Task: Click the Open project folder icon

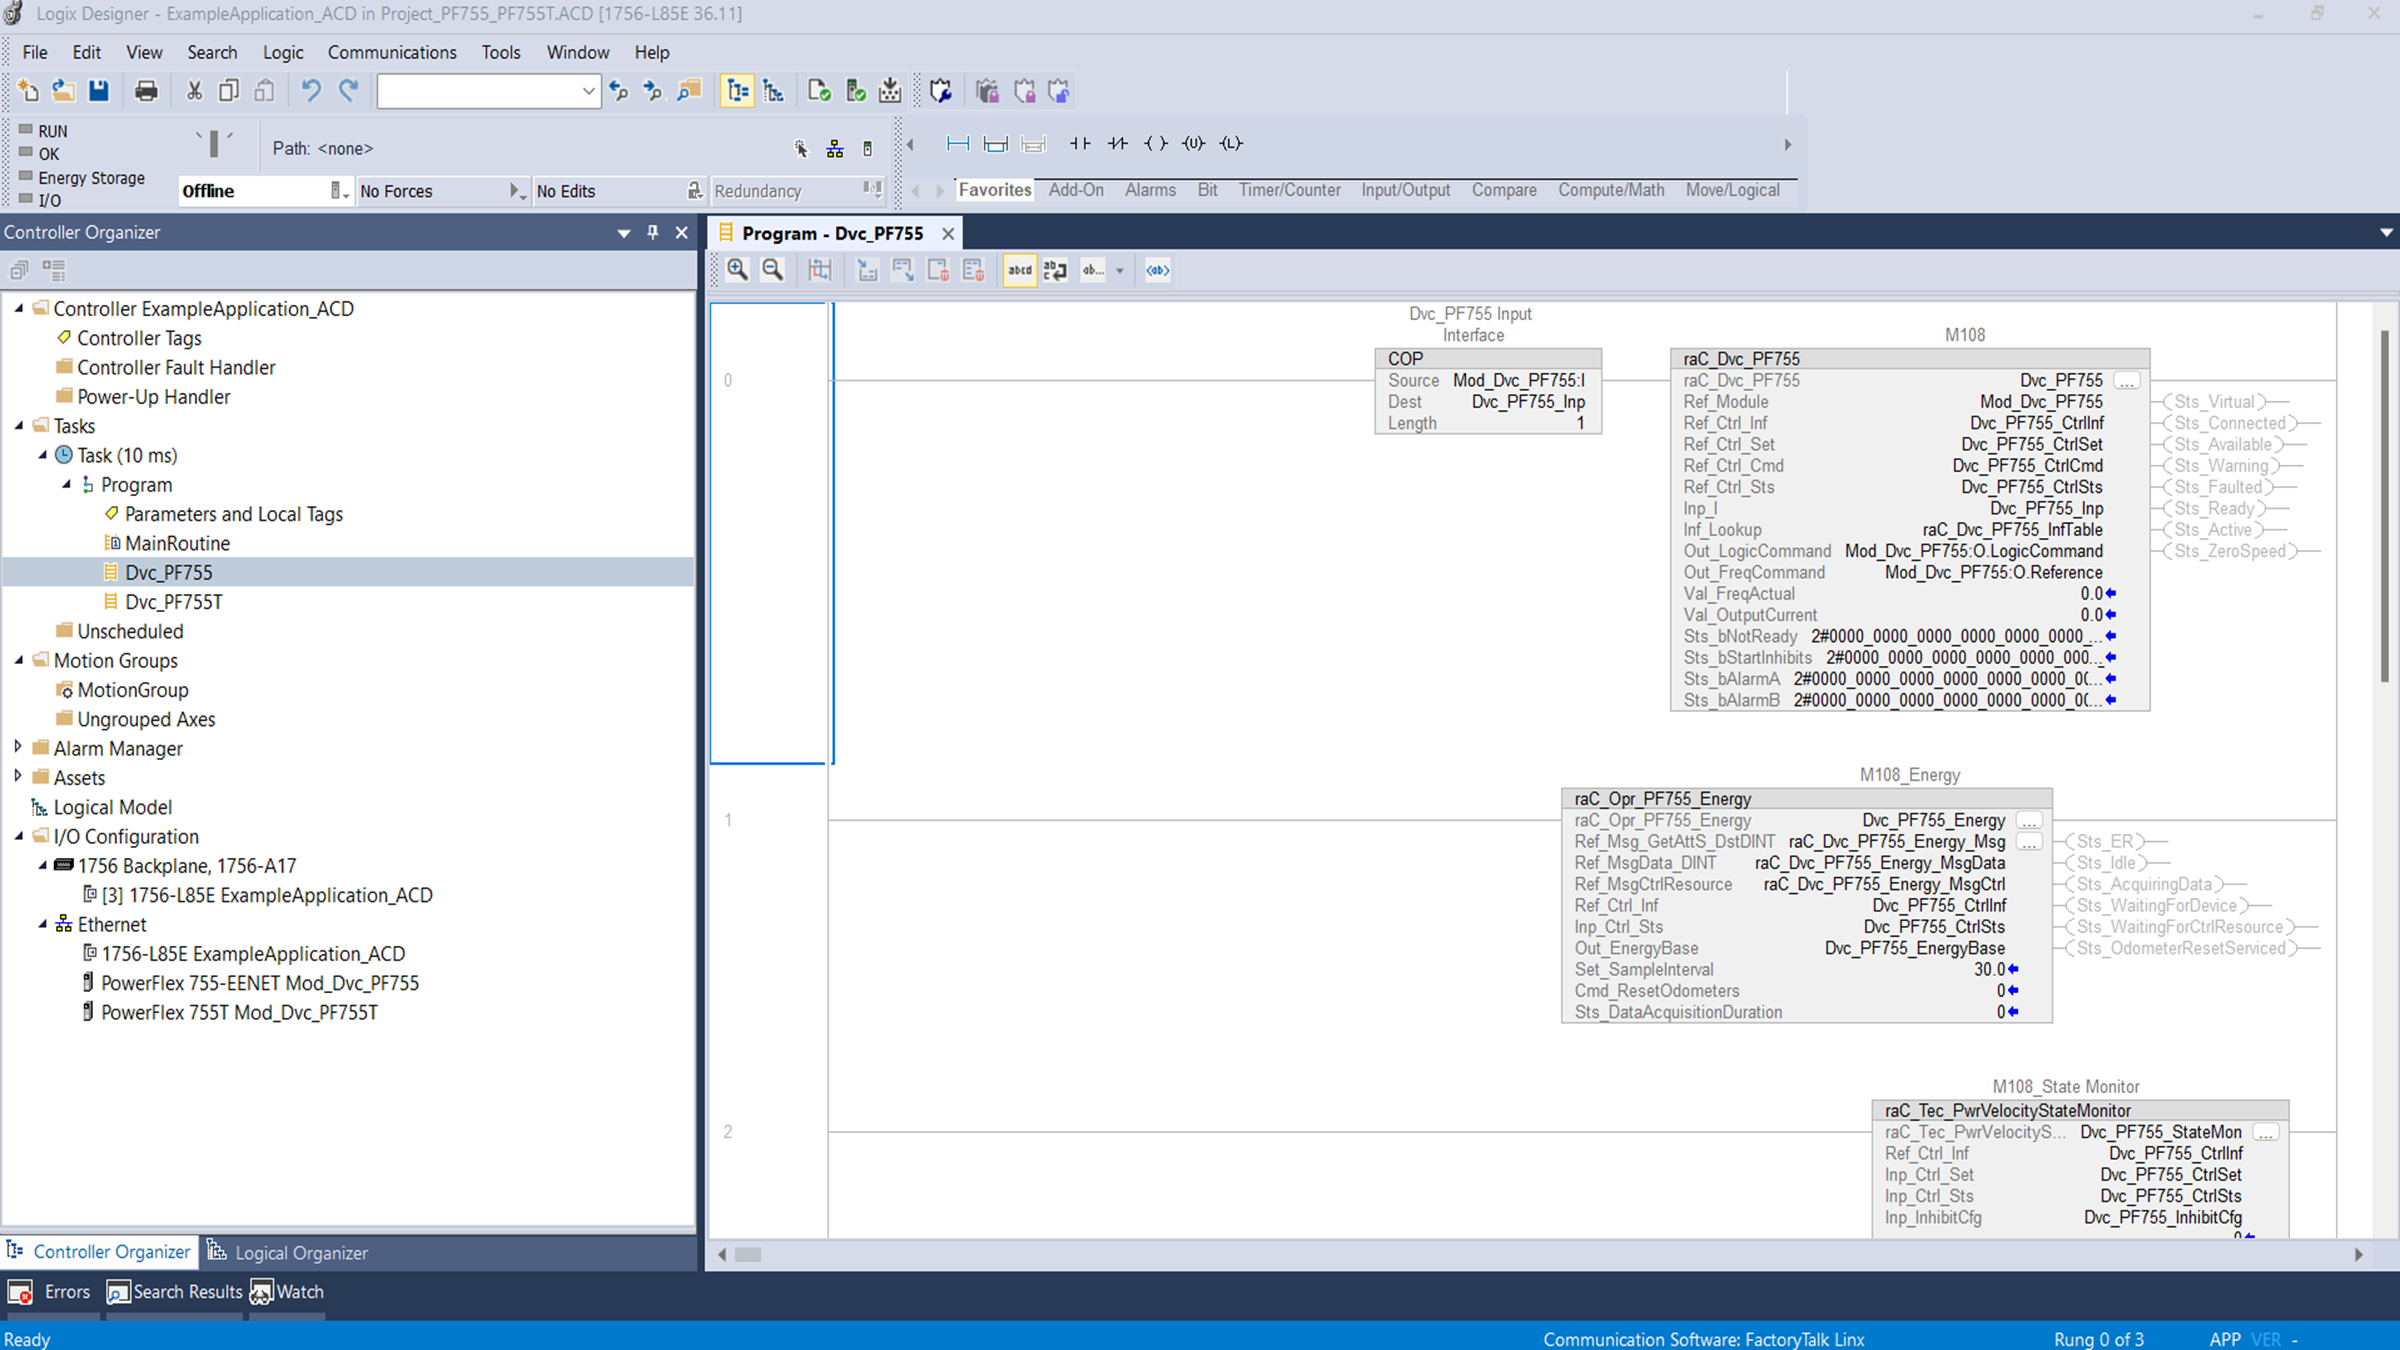Action: [x=63, y=91]
